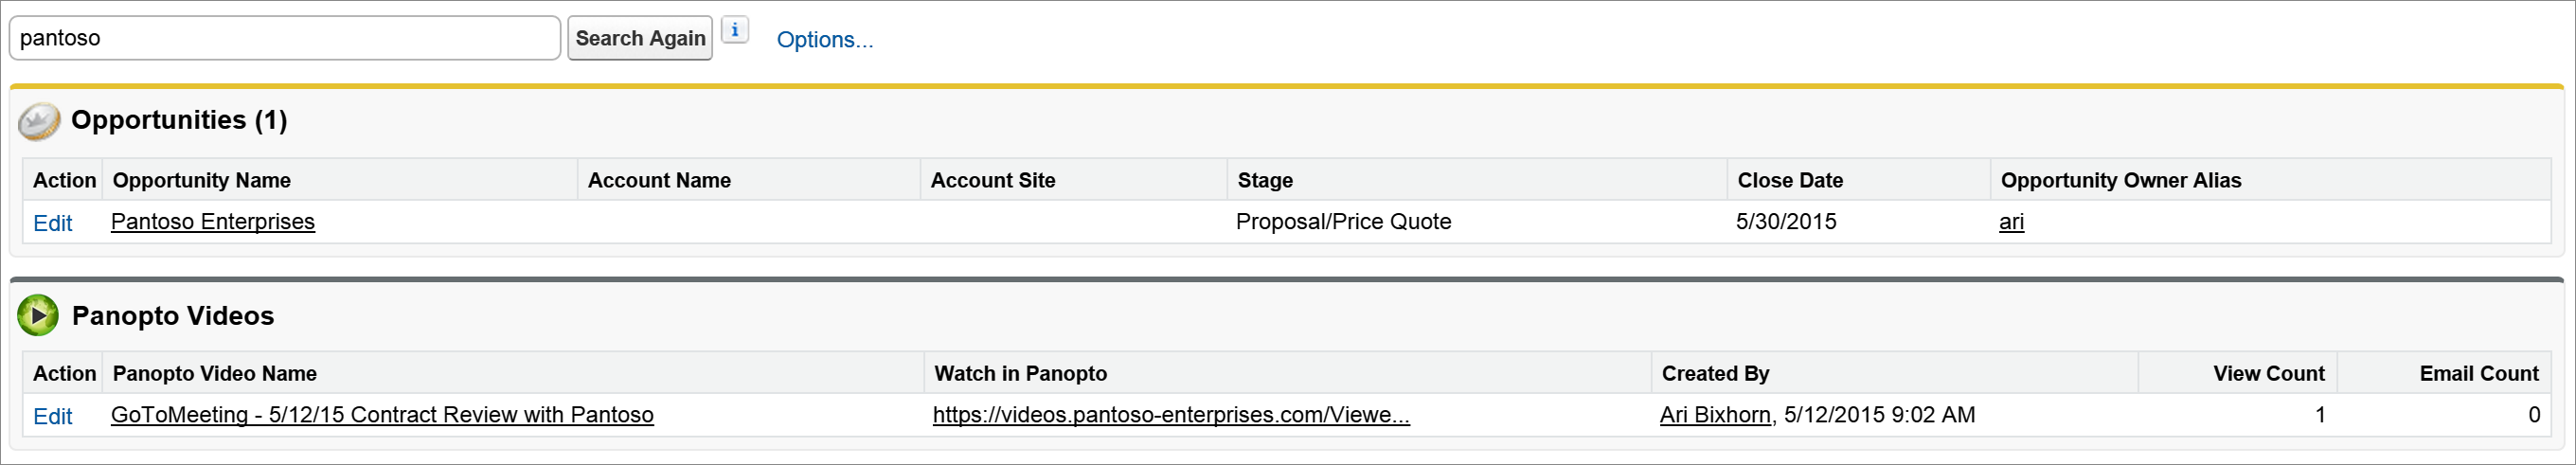The width and height of the screenshot is (2576, 465).
Task: Sort opportunities by Close Date
Action: pos(1790,180)
